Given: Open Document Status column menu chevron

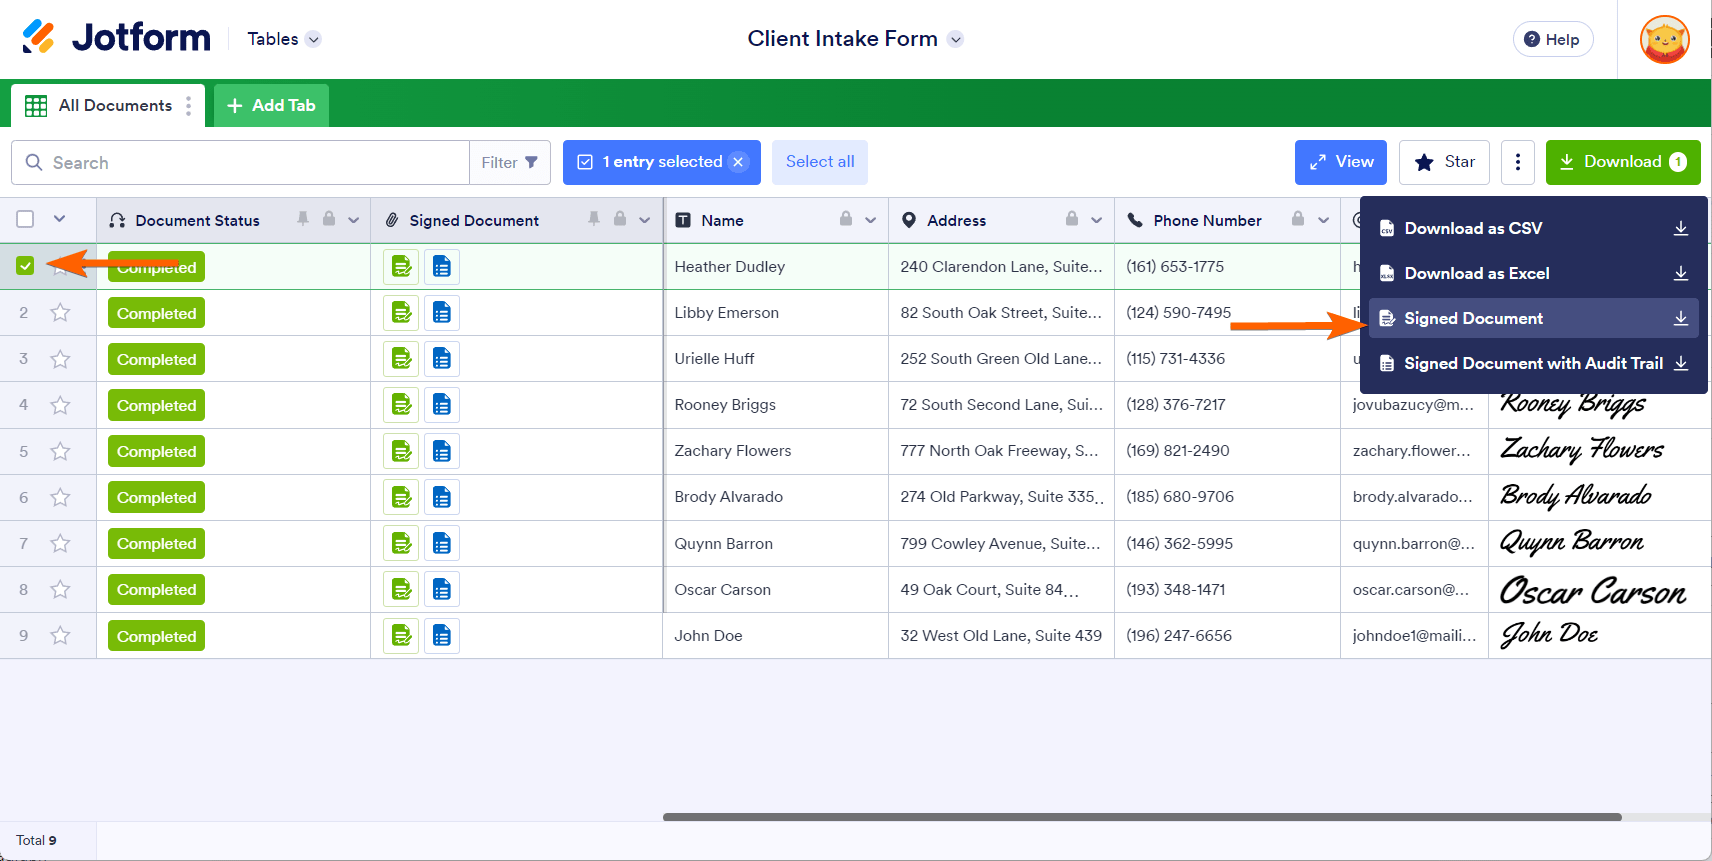Looking at the screenshot, I should click(x=353, y=220).
